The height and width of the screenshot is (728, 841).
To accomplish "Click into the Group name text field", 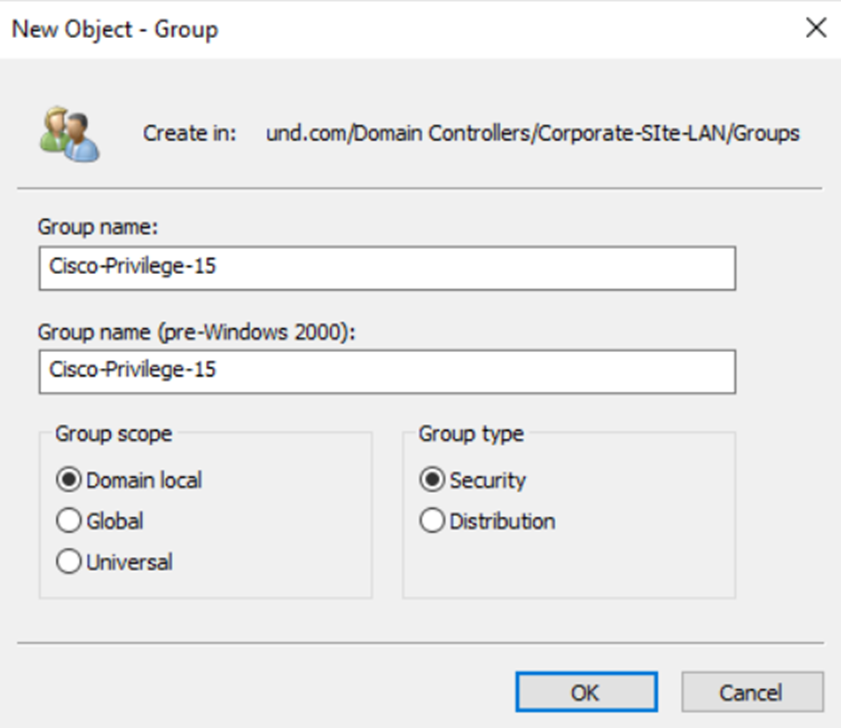I will tap(387, 268).
